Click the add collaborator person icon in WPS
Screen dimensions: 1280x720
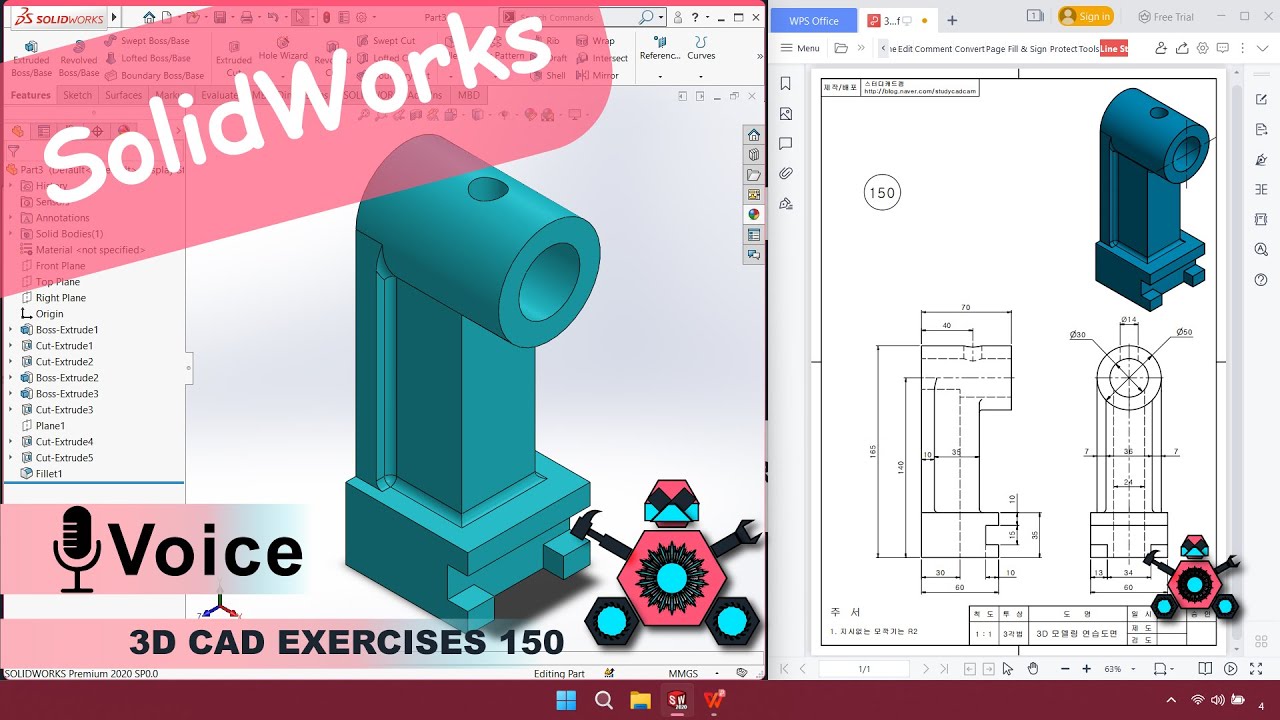point(1161,48)
